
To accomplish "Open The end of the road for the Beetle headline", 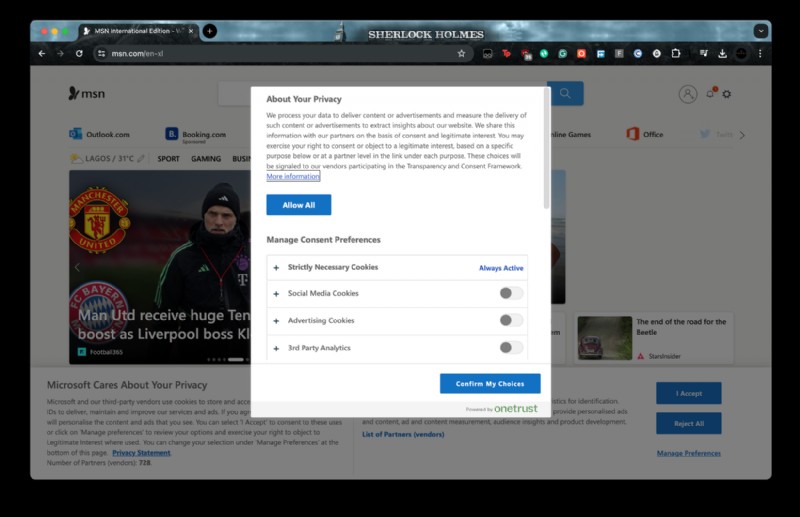I will tap(681, 327).
